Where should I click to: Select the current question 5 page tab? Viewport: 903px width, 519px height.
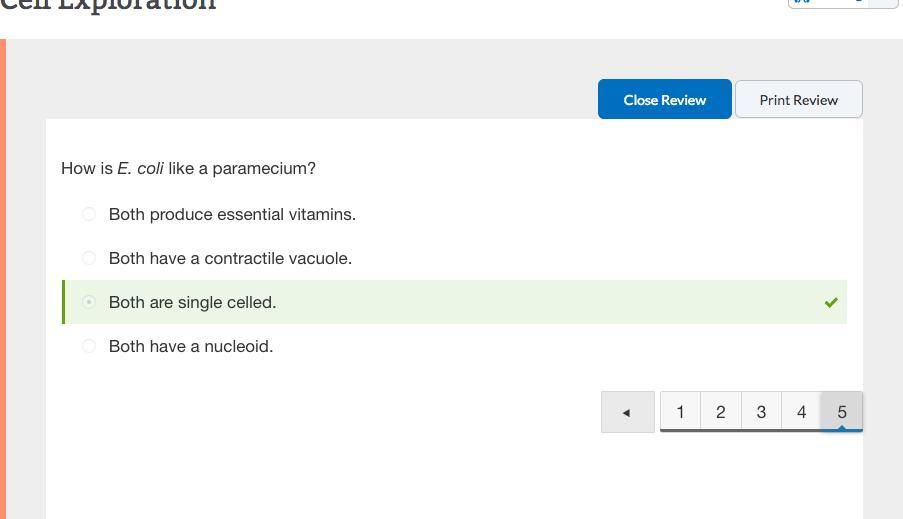coord(841,412)
